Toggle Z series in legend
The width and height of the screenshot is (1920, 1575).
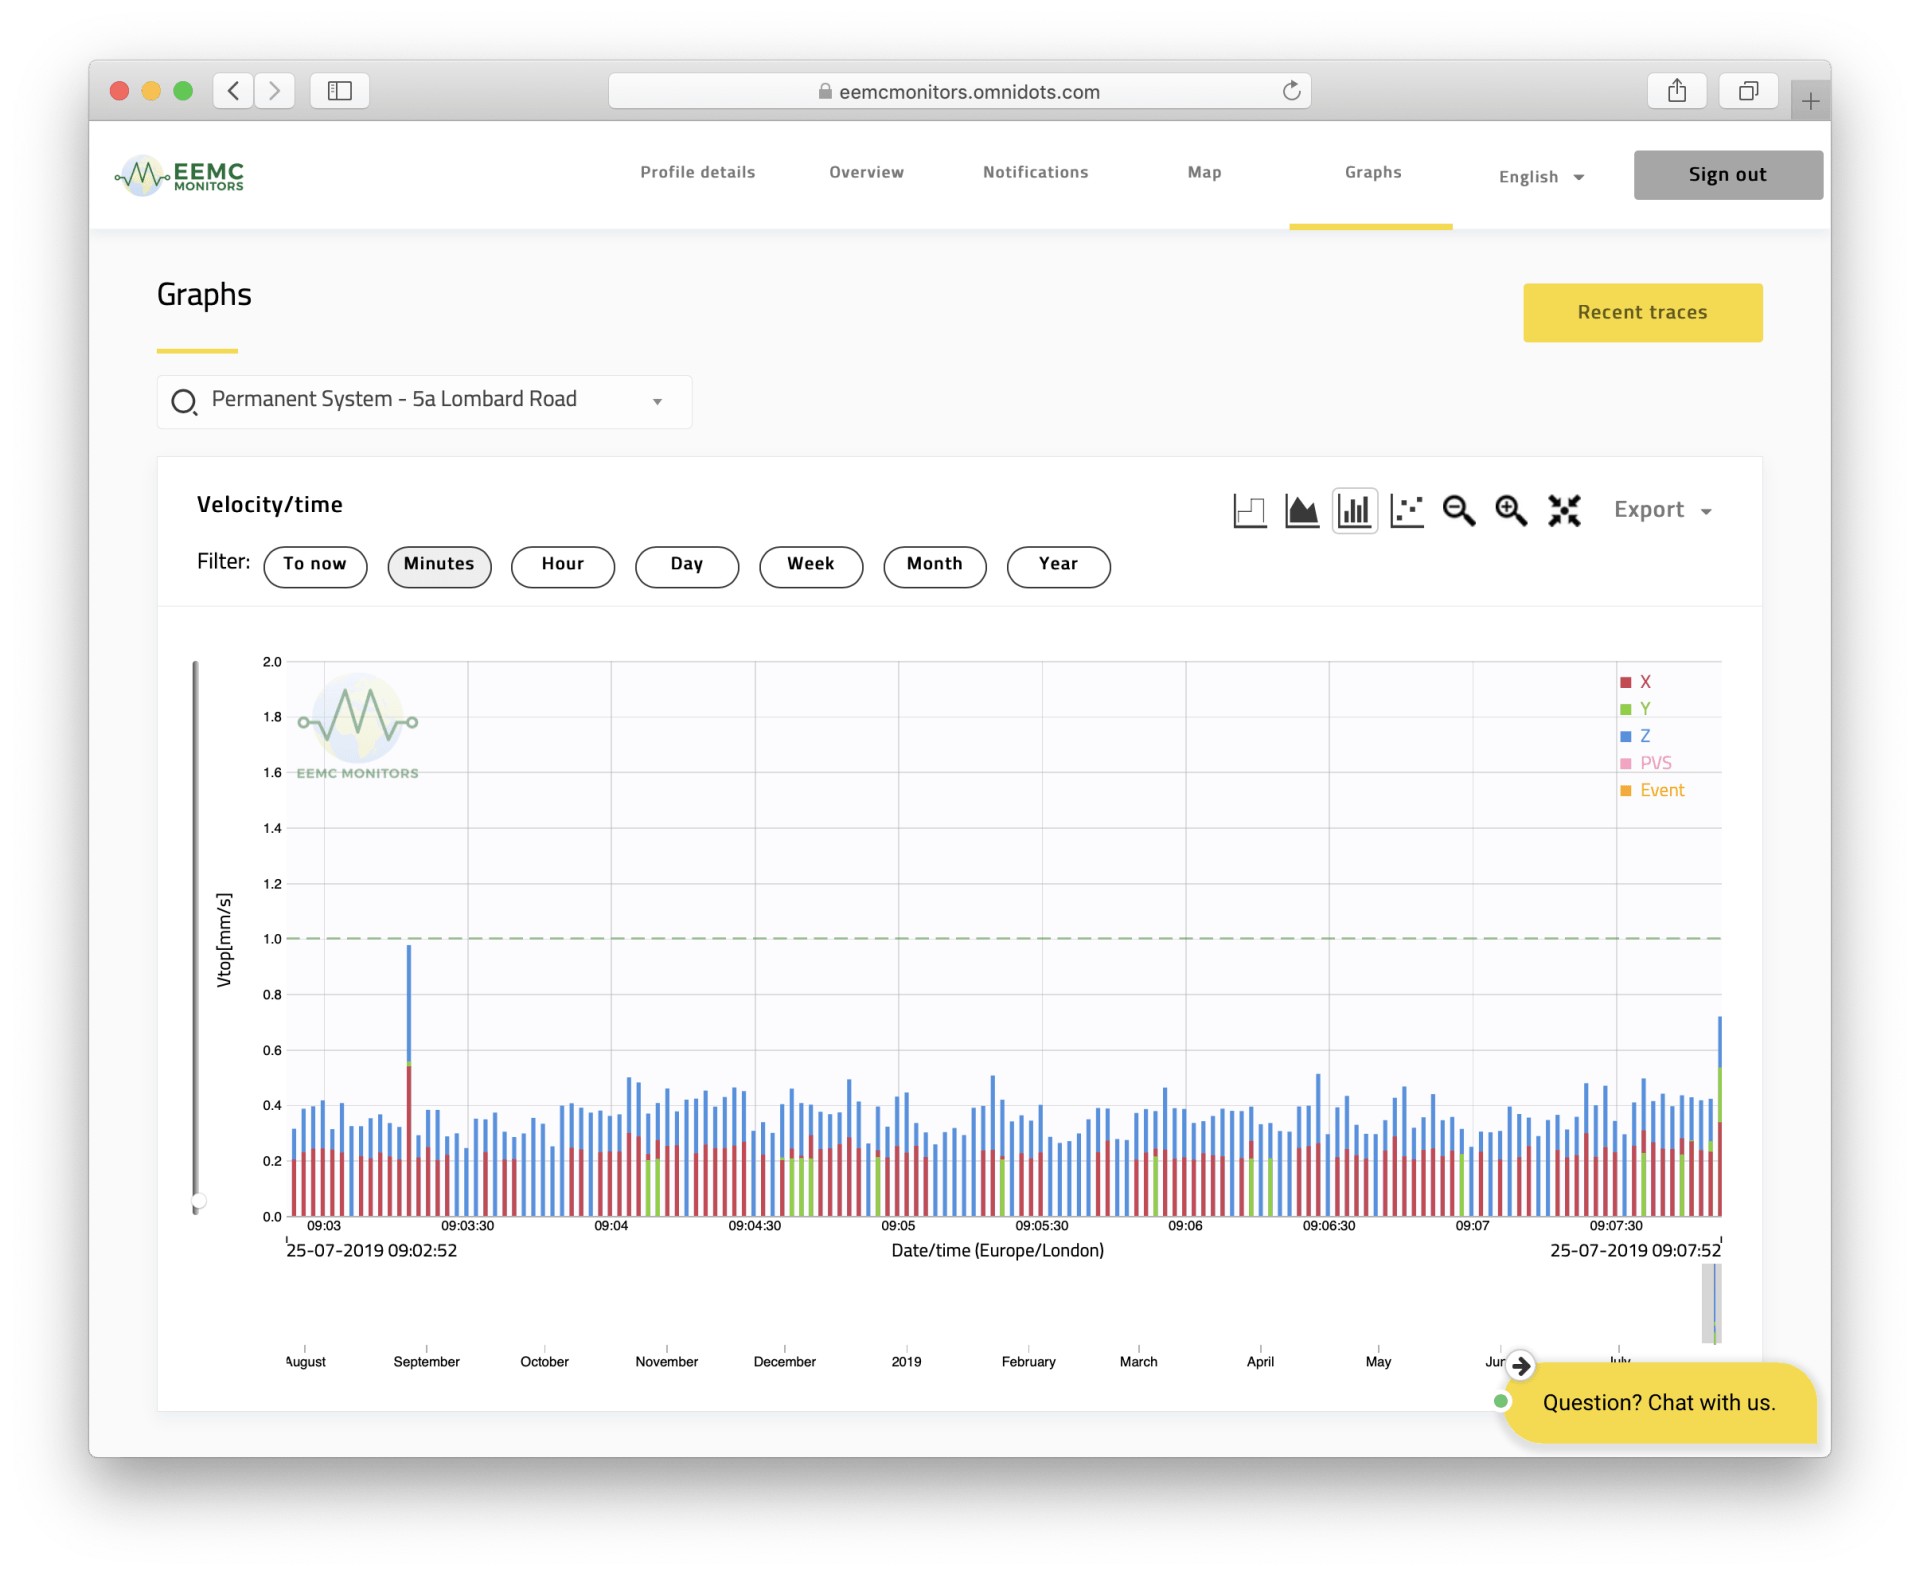1636,736
